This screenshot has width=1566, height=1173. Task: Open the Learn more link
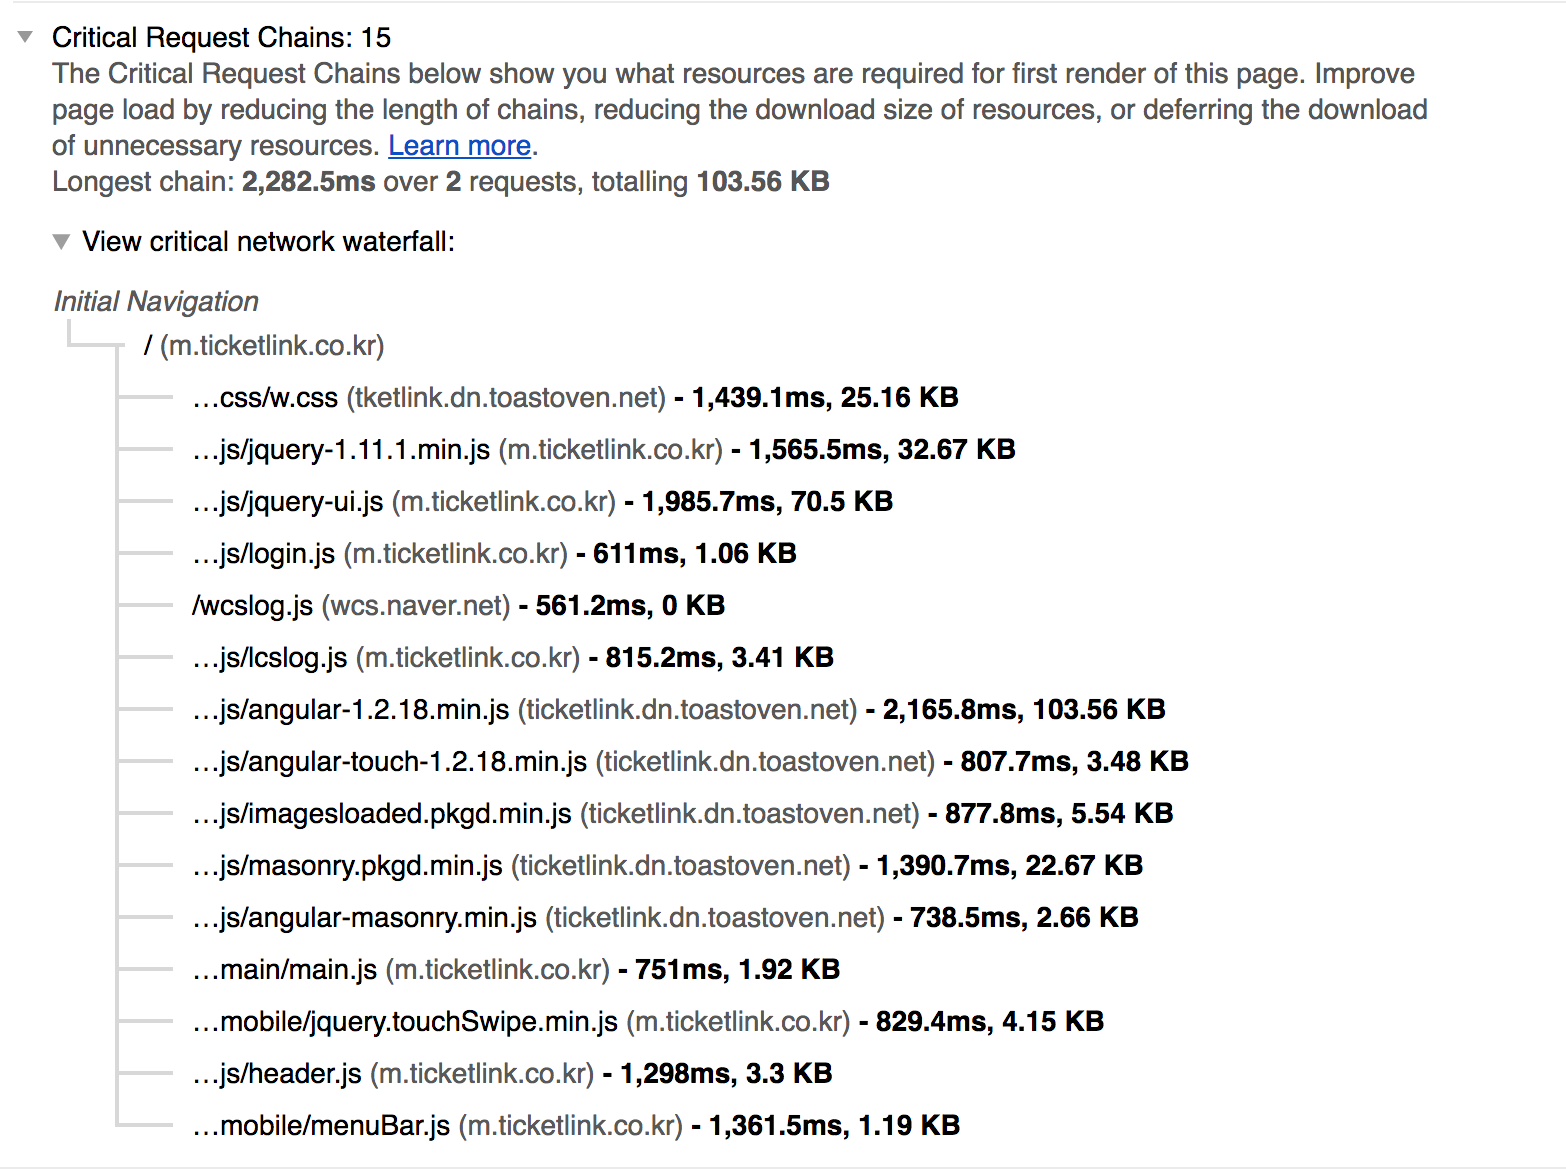click(459, 146)
